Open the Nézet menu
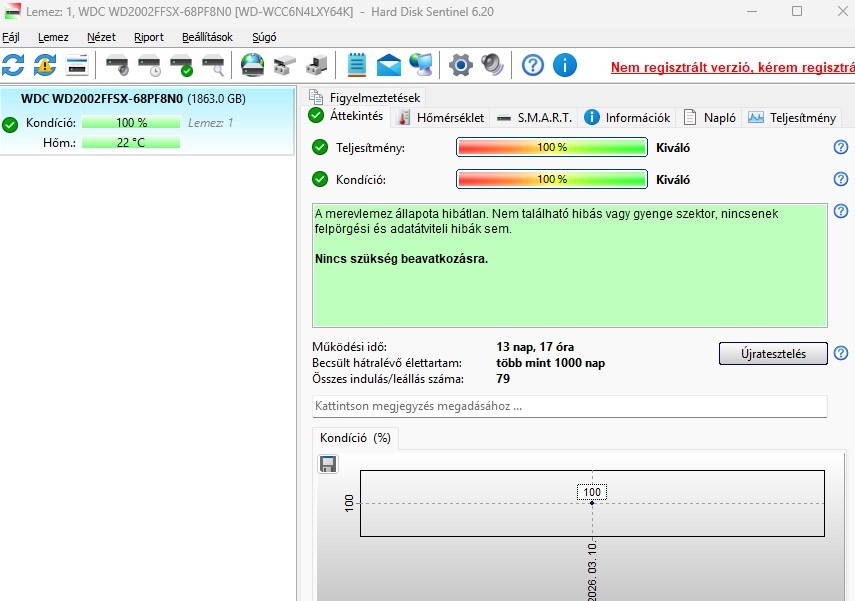The width and height of the screenshot is (855, 601). click(101, 37)
